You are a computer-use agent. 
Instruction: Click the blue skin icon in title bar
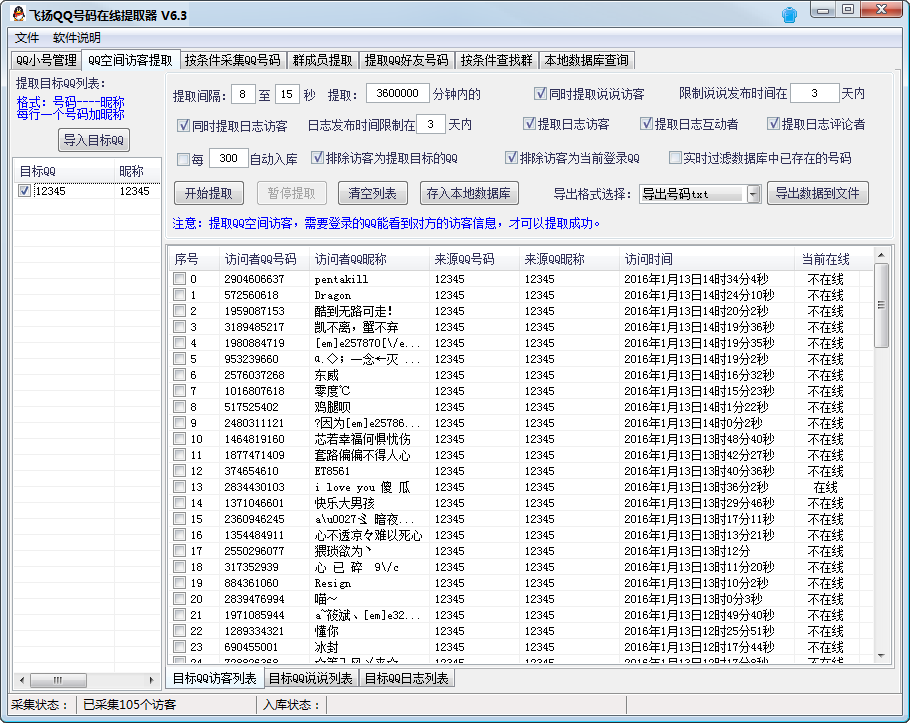790,14
